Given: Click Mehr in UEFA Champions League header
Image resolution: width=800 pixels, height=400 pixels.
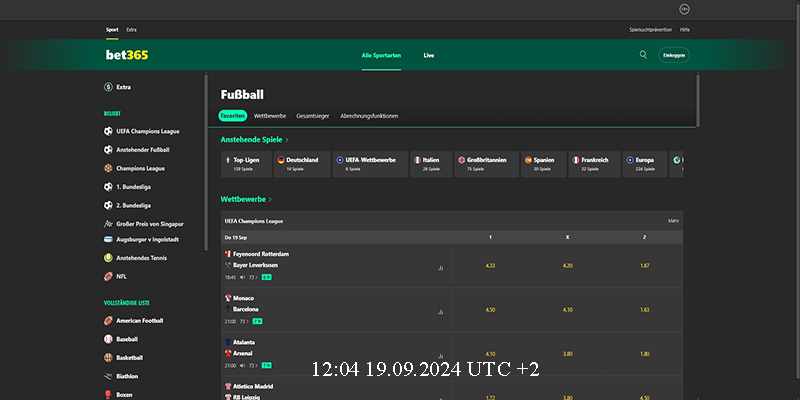Looking at the screenshot, I should 673,221.
